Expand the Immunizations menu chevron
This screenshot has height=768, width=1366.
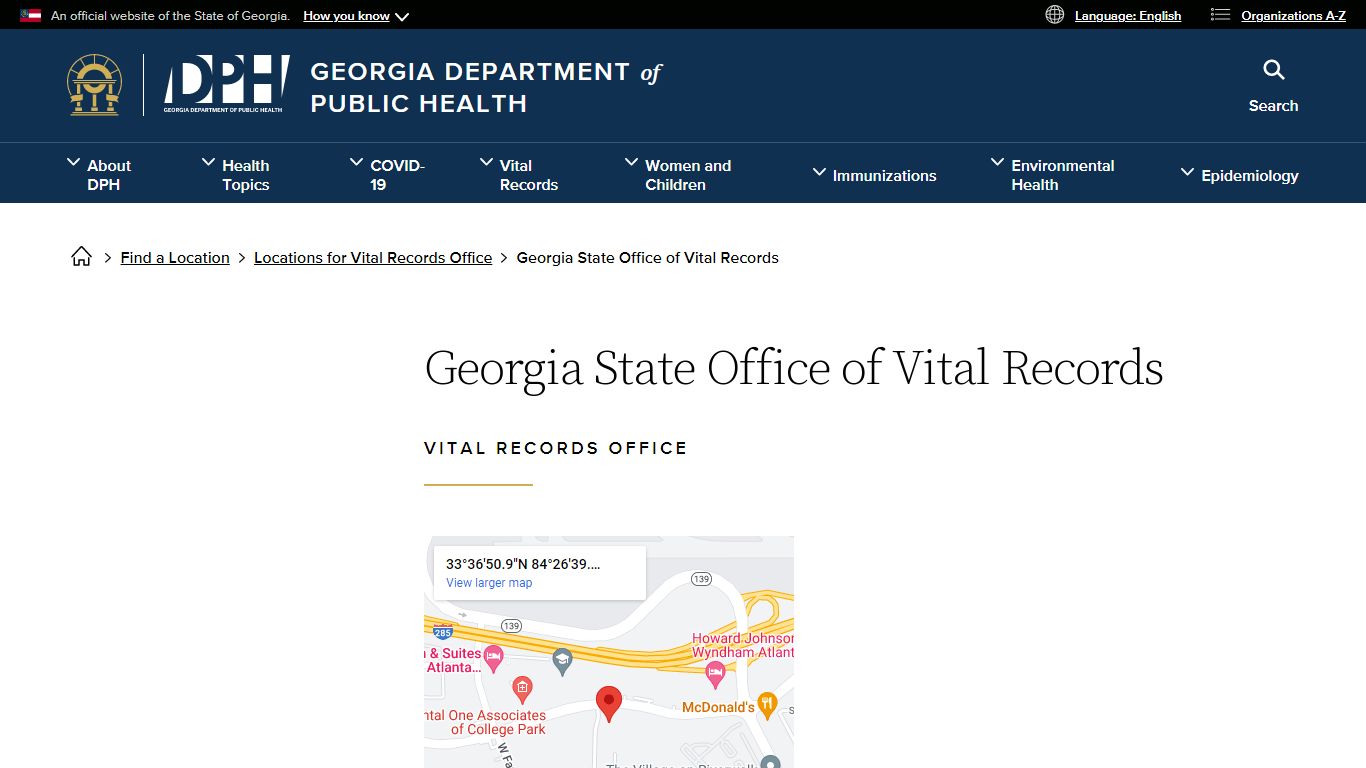[x=819, y=173]
